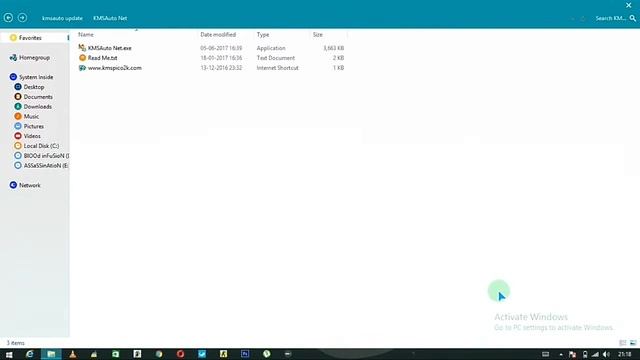Click in the Search KM... field

click(x=610, y=18)
